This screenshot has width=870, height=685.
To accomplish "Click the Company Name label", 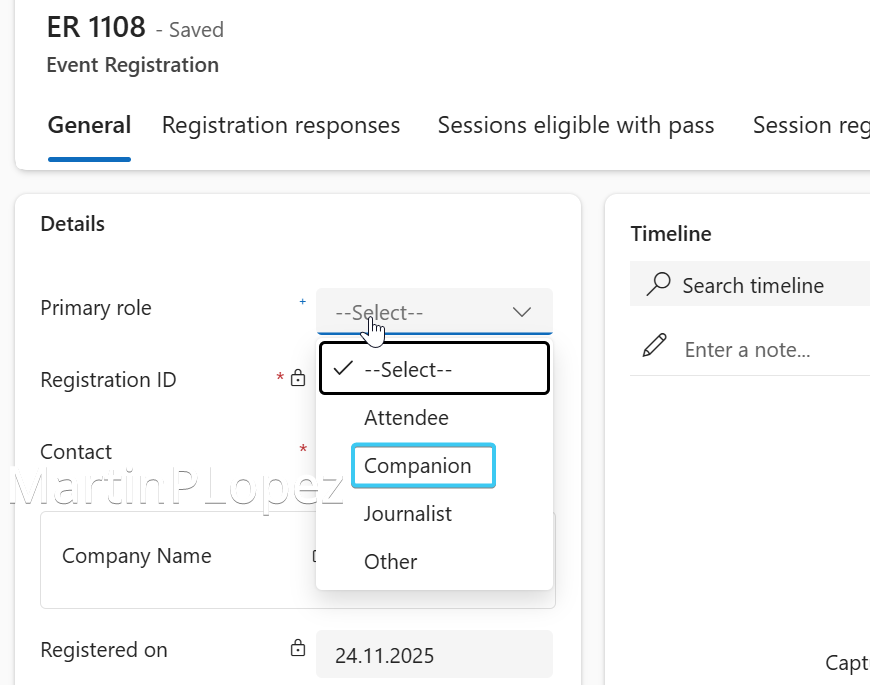I will point(137,556).
